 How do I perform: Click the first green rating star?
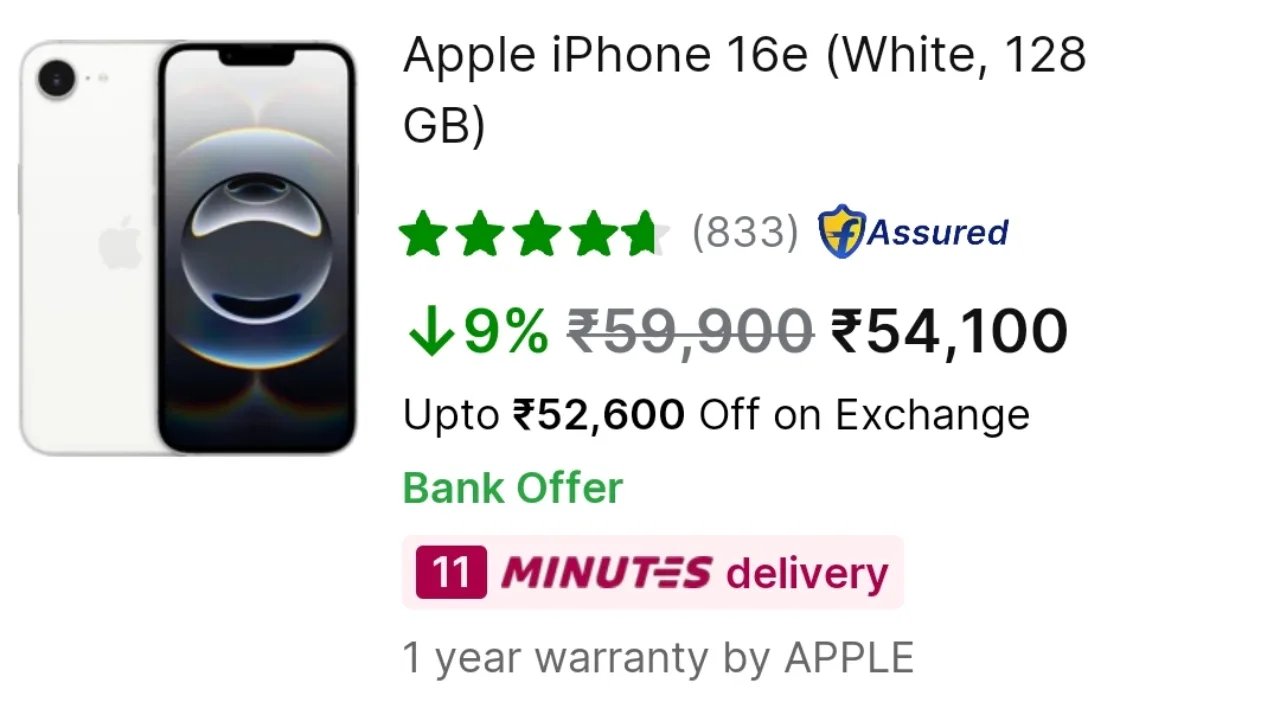[x=423, y=234]
